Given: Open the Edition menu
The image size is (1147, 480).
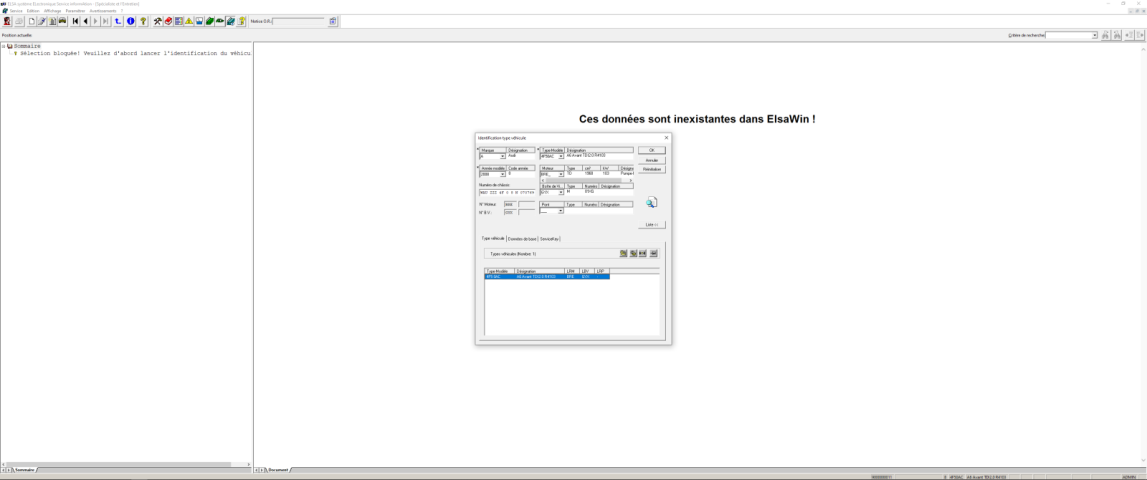Looking at the screenshot, I should pos(33,11).
